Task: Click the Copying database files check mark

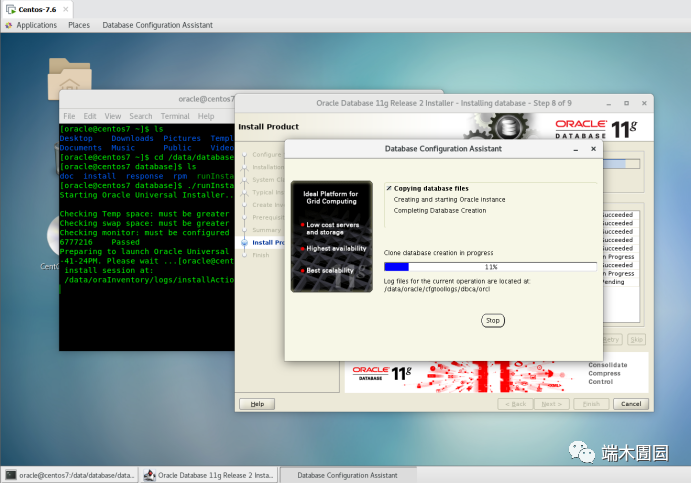Action: click(x=389, y=188)
